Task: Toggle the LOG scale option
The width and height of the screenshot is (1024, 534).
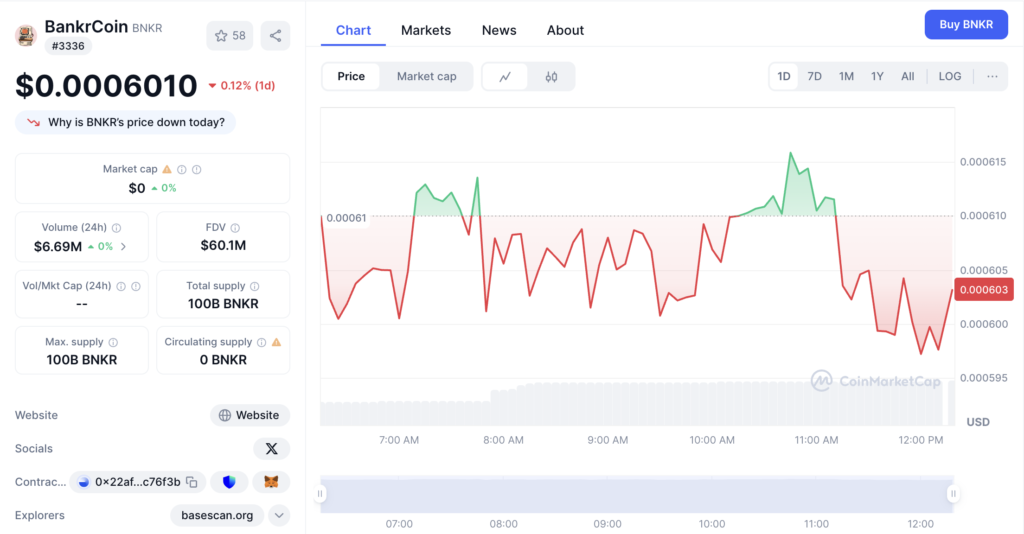Action: [x=950, y=76]
